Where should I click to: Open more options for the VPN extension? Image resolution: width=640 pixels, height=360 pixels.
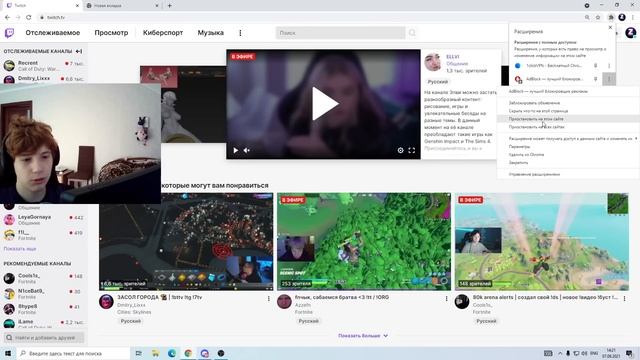coord(609,65)
